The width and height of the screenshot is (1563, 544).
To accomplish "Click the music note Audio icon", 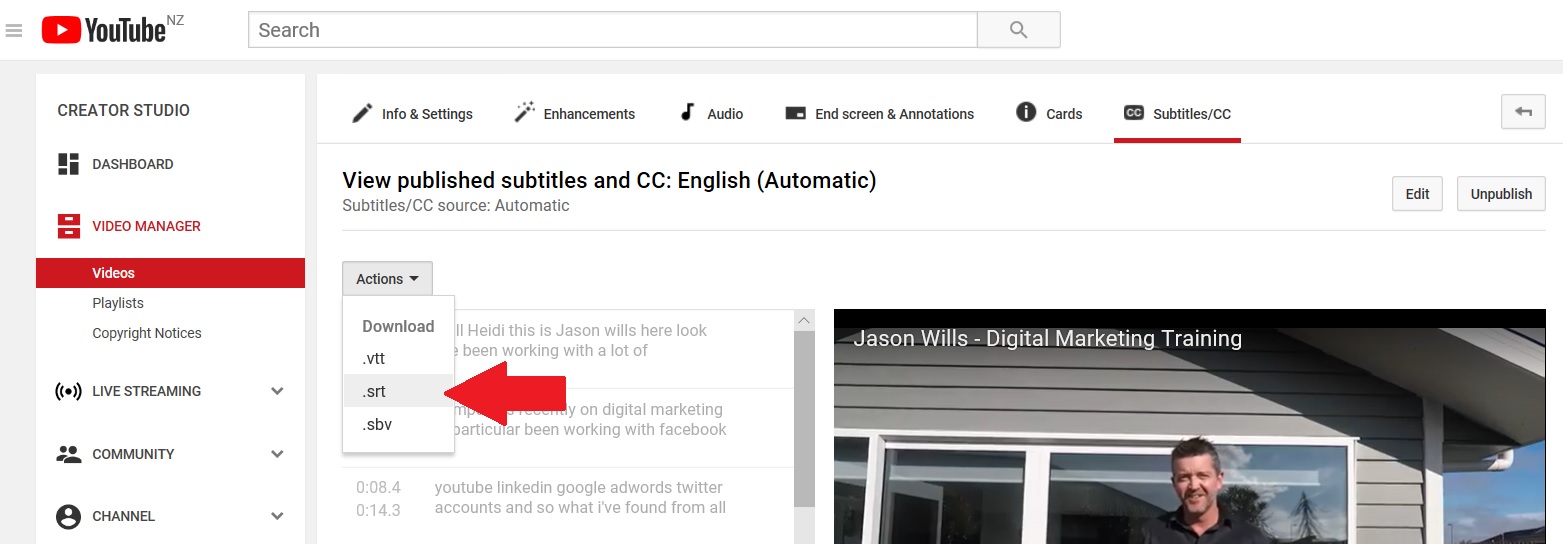I will click(x=687, y=112).
